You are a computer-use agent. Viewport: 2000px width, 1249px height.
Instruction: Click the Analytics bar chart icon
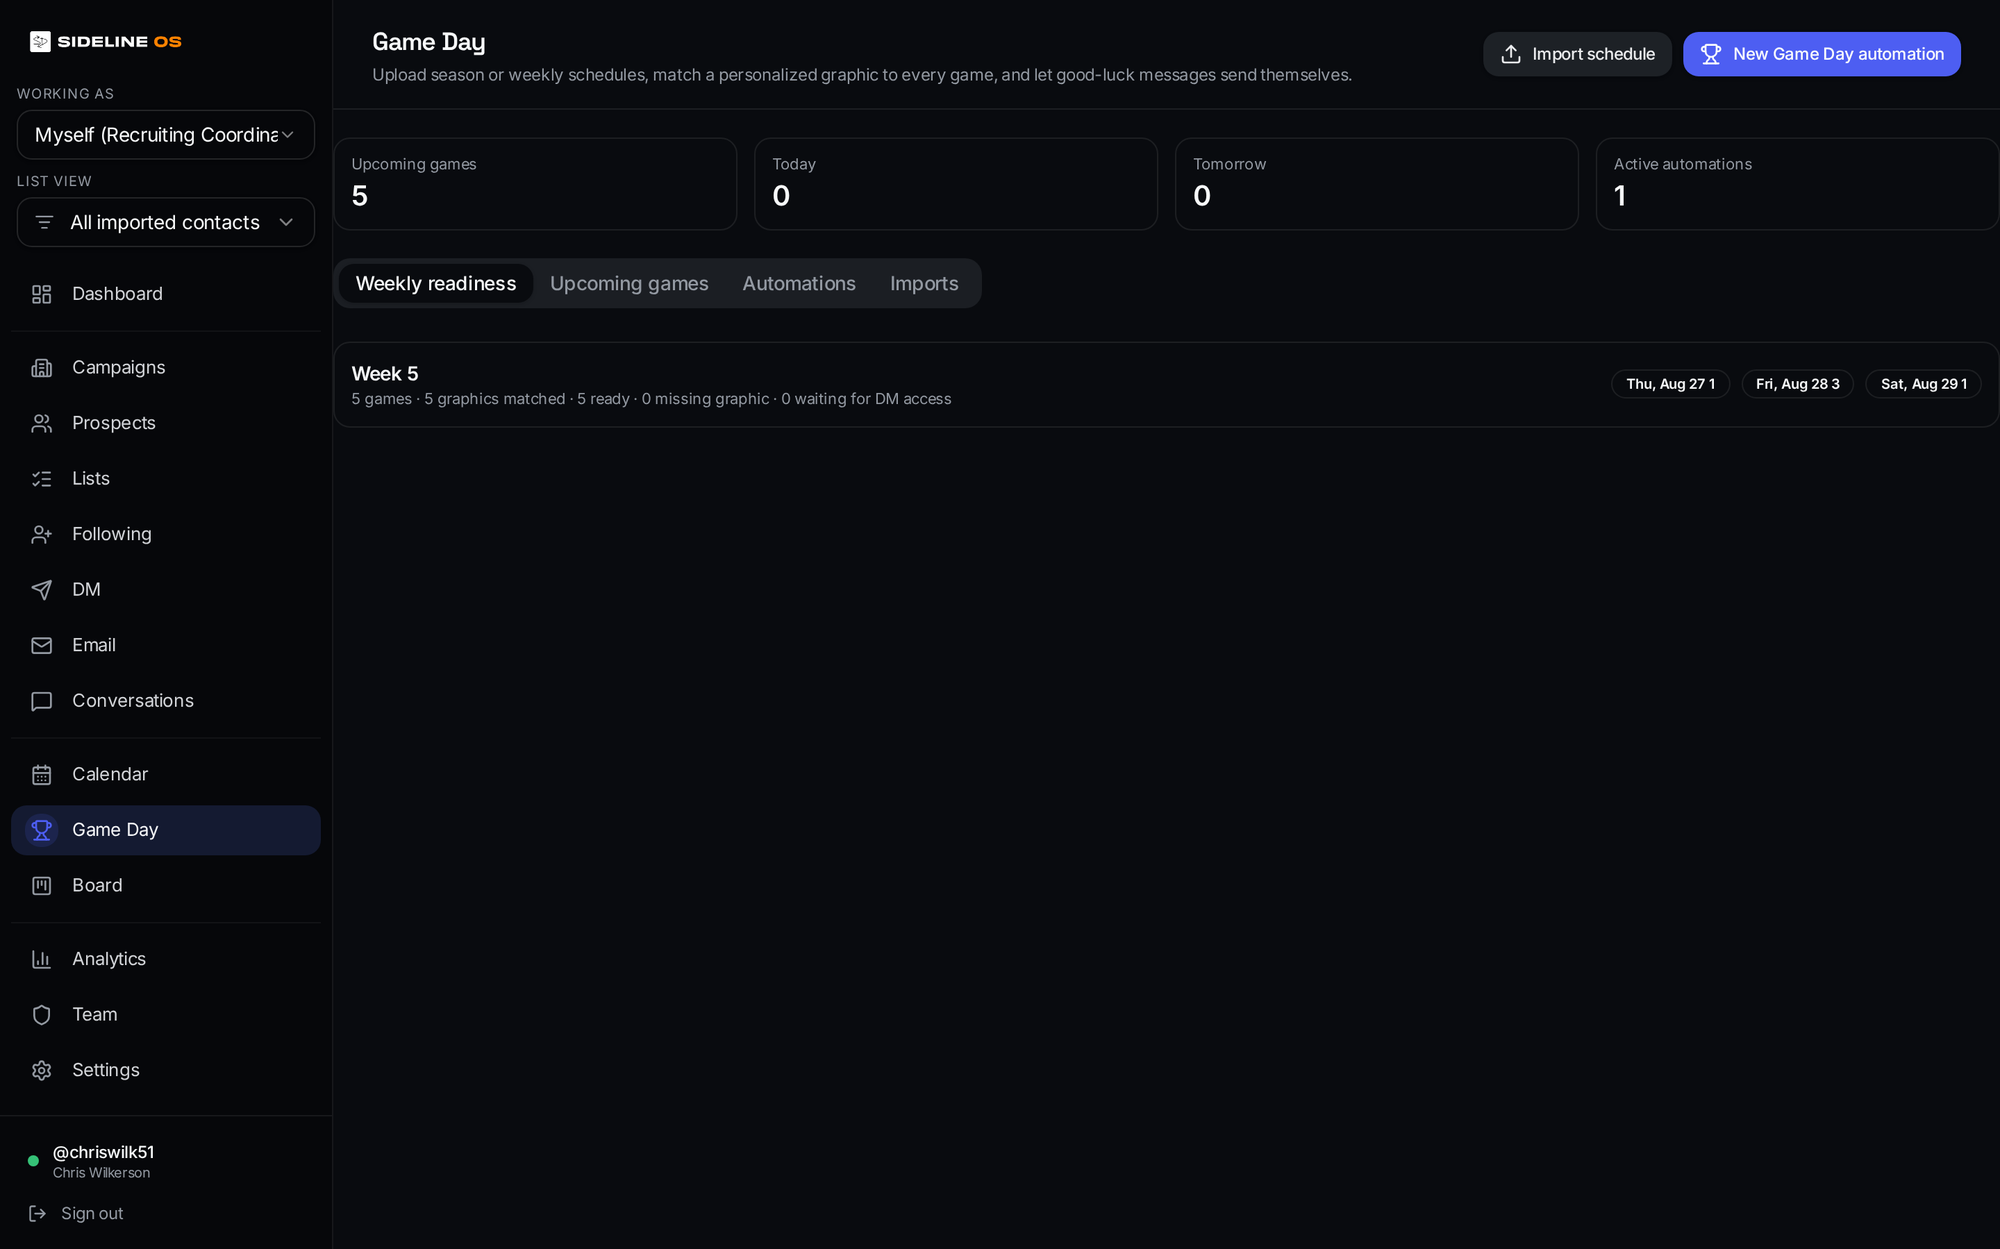coord(41,959)
